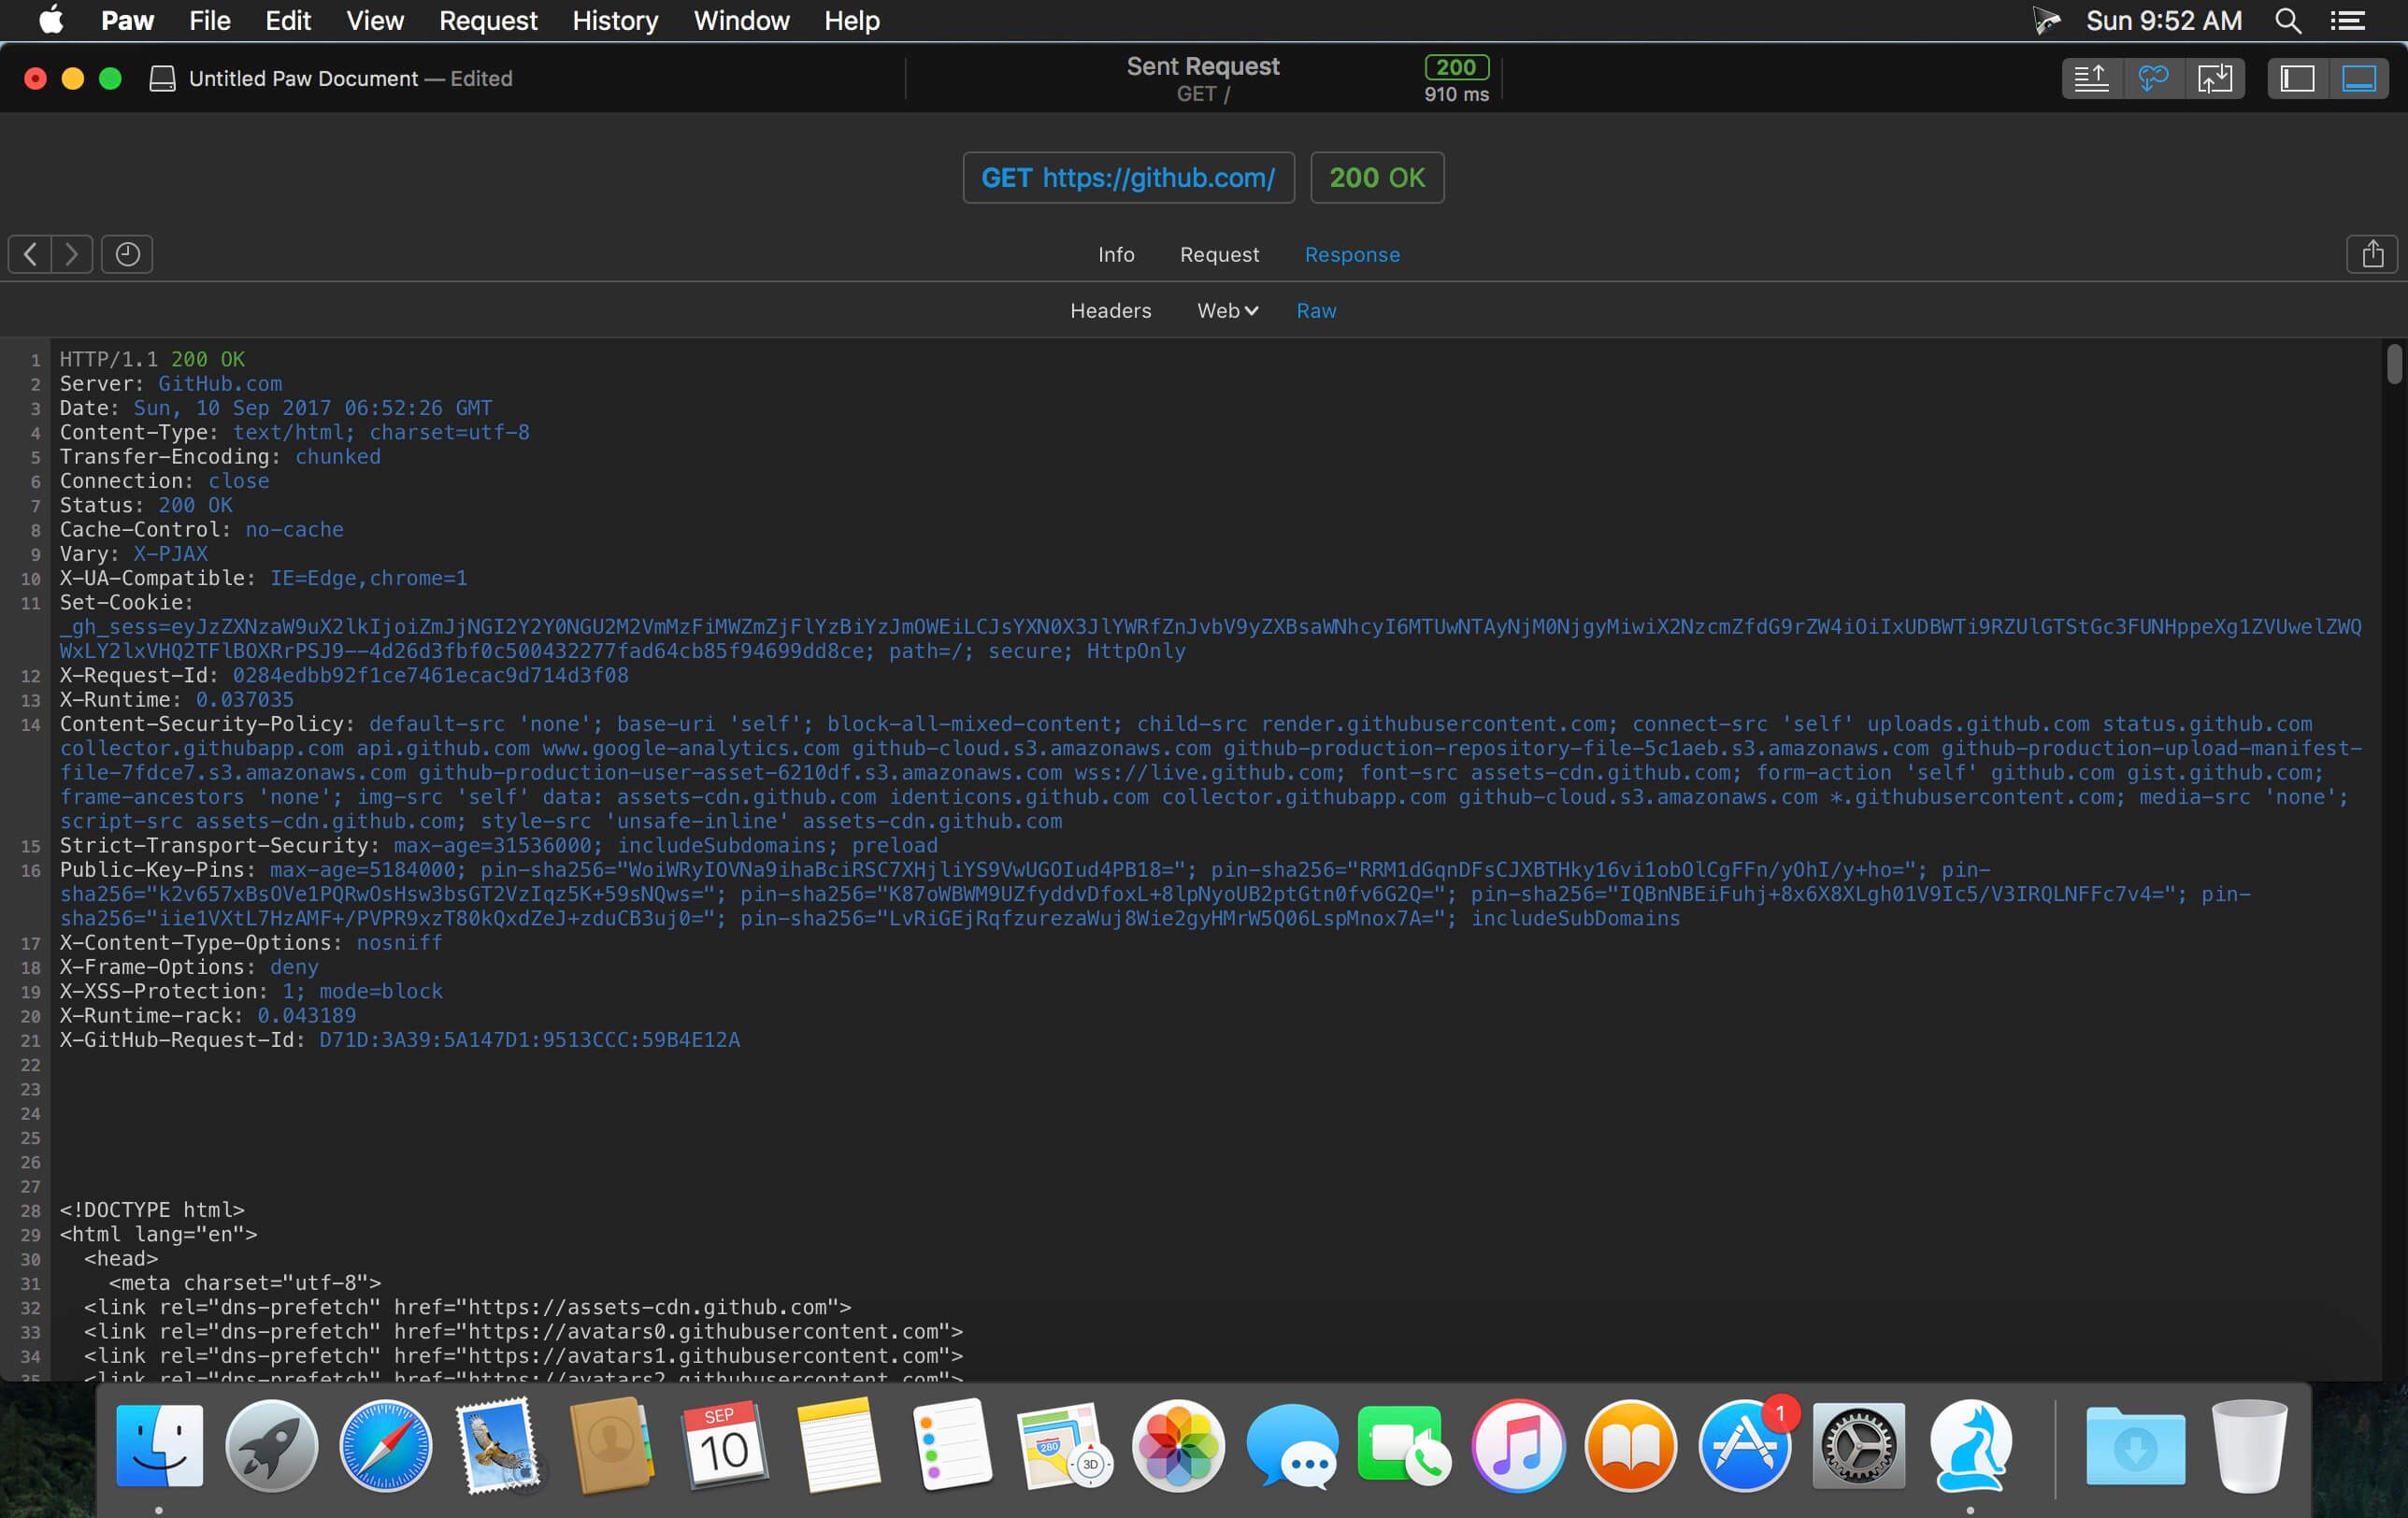2408x1518 pixels.
Task: Click the send requests list-upload icon
Action: 2091,78
